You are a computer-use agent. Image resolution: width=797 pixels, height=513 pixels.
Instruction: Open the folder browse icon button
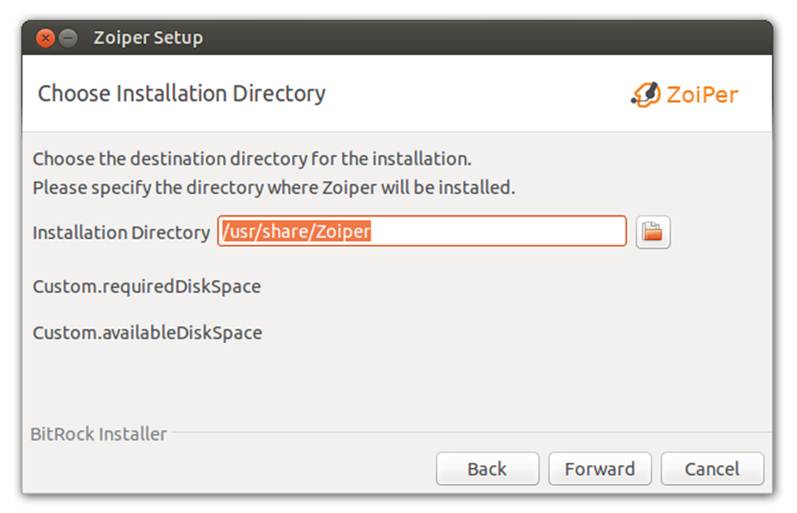(x=653, y=232)
